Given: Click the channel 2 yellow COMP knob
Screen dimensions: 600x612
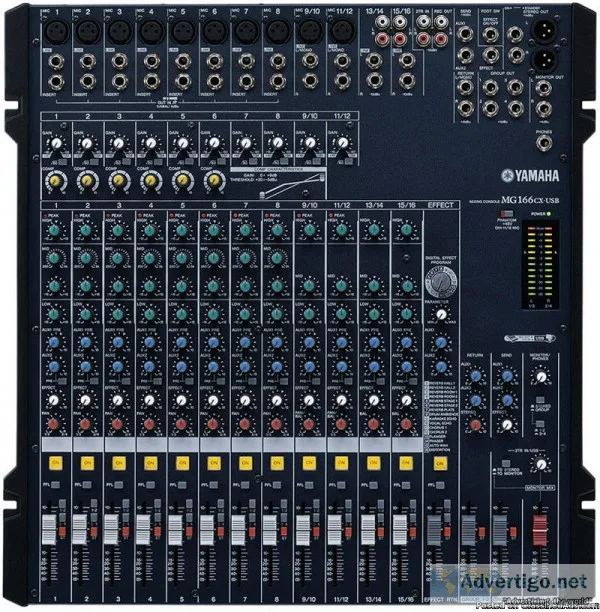Looking at the screenshot, I should [x=87, y=180].
